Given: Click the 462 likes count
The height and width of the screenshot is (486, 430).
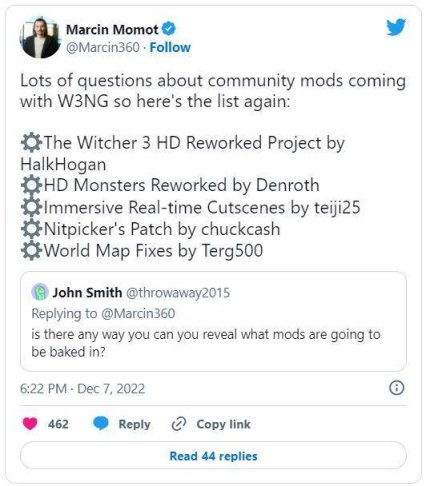Looking at the screenshot, I should coord(58,424).
